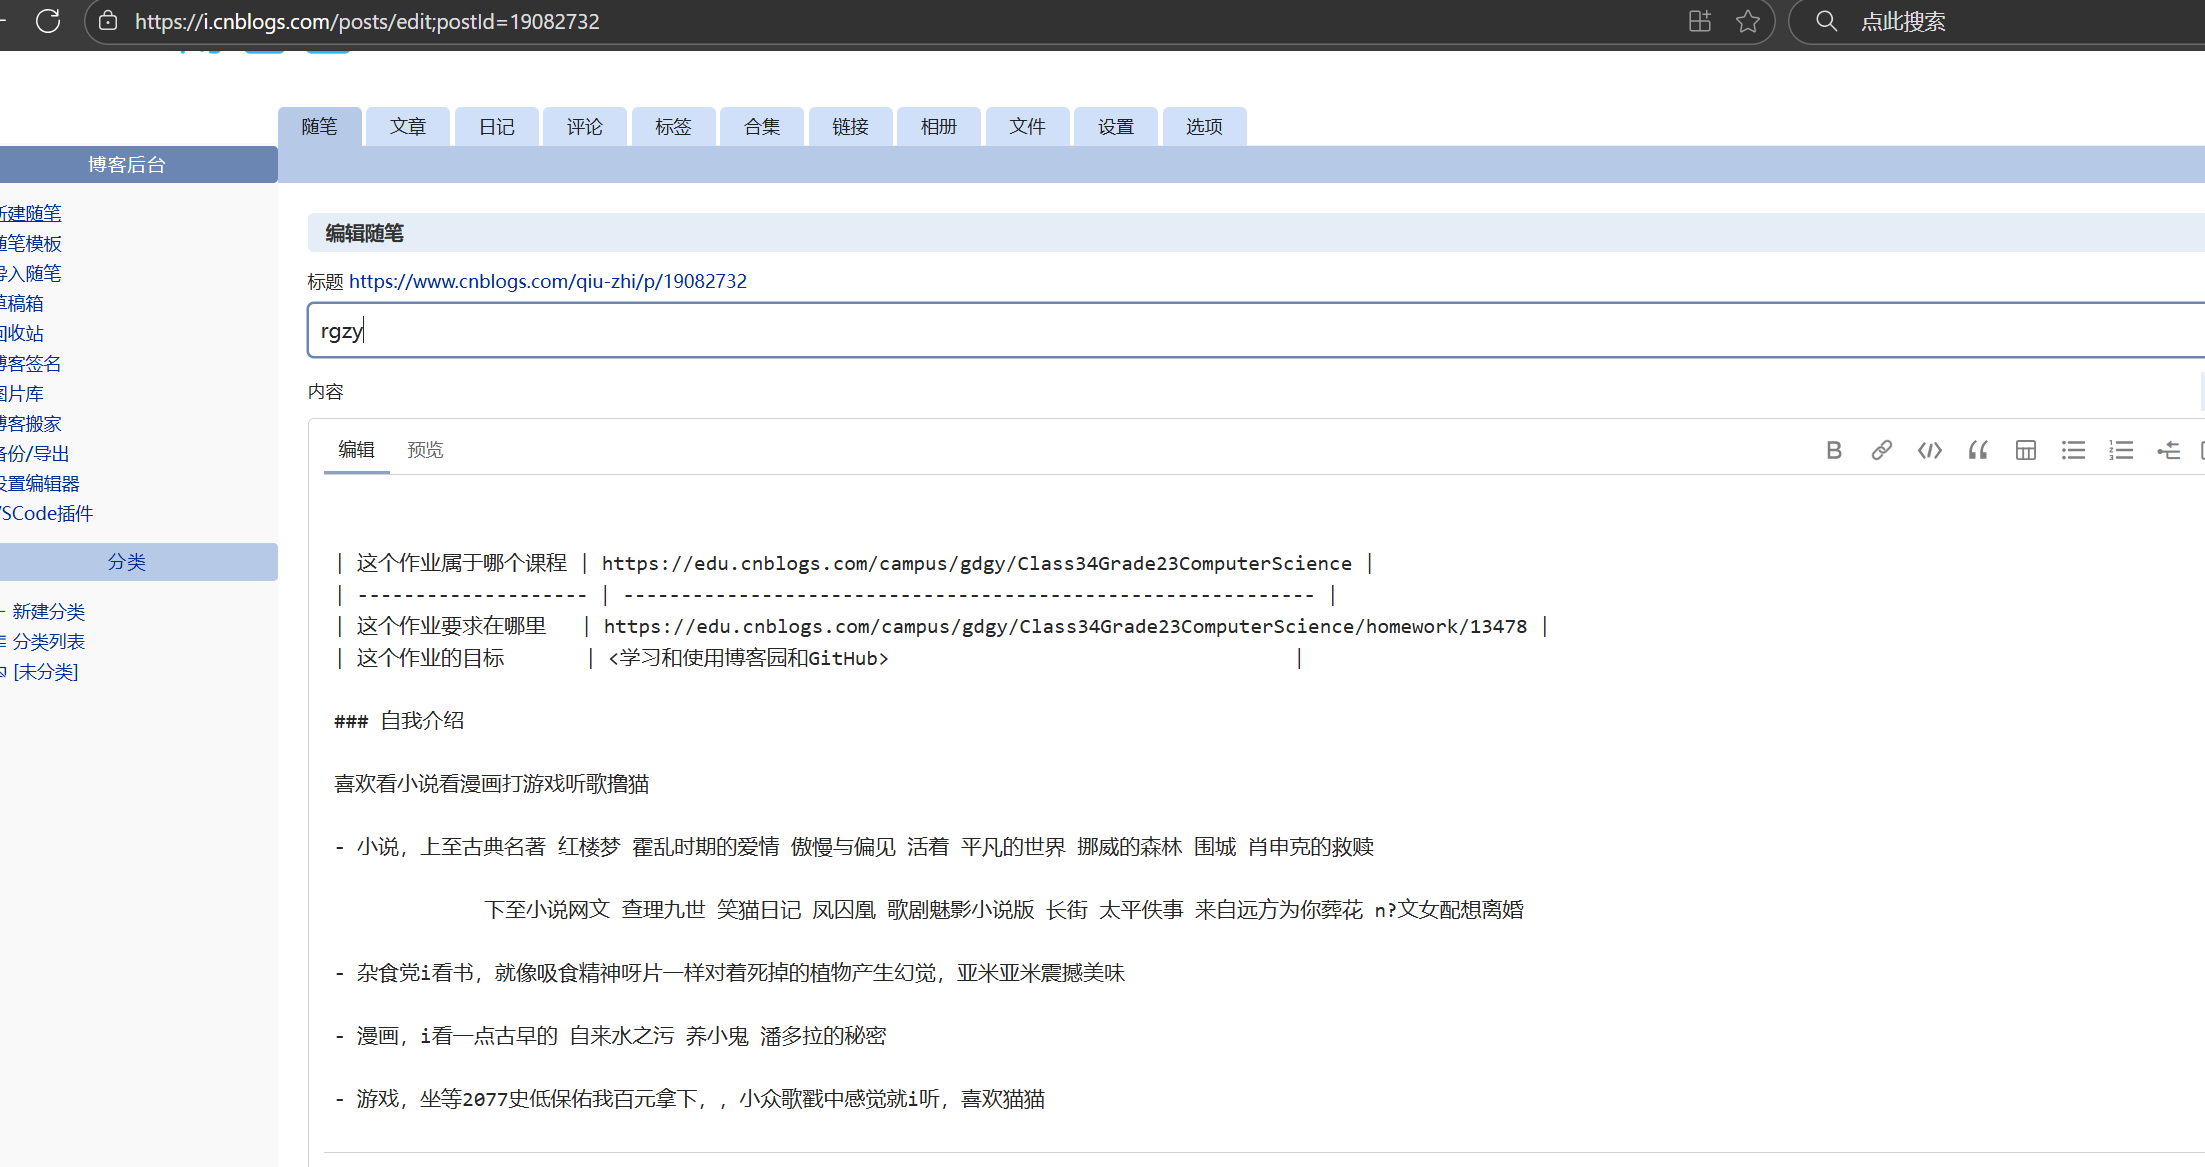2205x1167 pixels.
Task: Open the 草稿箱 draft box
Action: coord(21,302)
